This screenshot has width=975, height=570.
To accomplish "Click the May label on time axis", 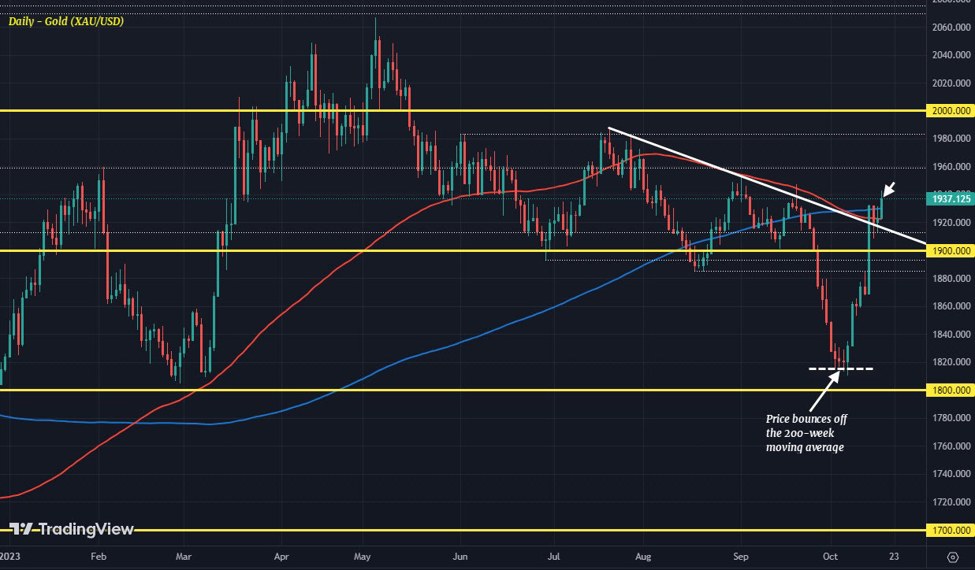I will [363, 556].
